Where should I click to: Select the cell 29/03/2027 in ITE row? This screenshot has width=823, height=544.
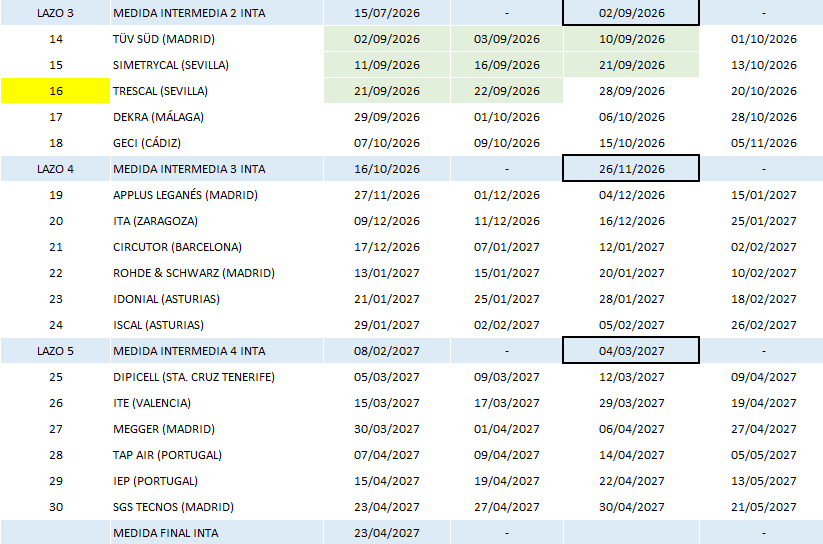631,403
